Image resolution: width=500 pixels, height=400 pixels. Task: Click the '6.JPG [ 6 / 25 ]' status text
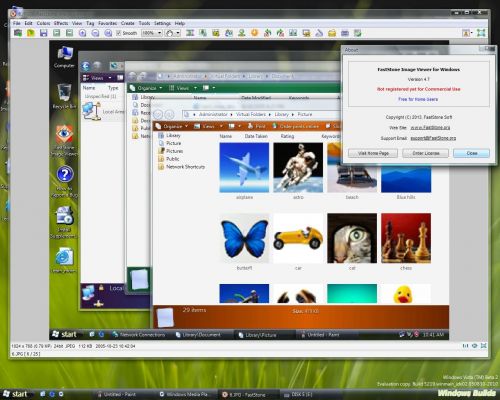tap(26, 354)
